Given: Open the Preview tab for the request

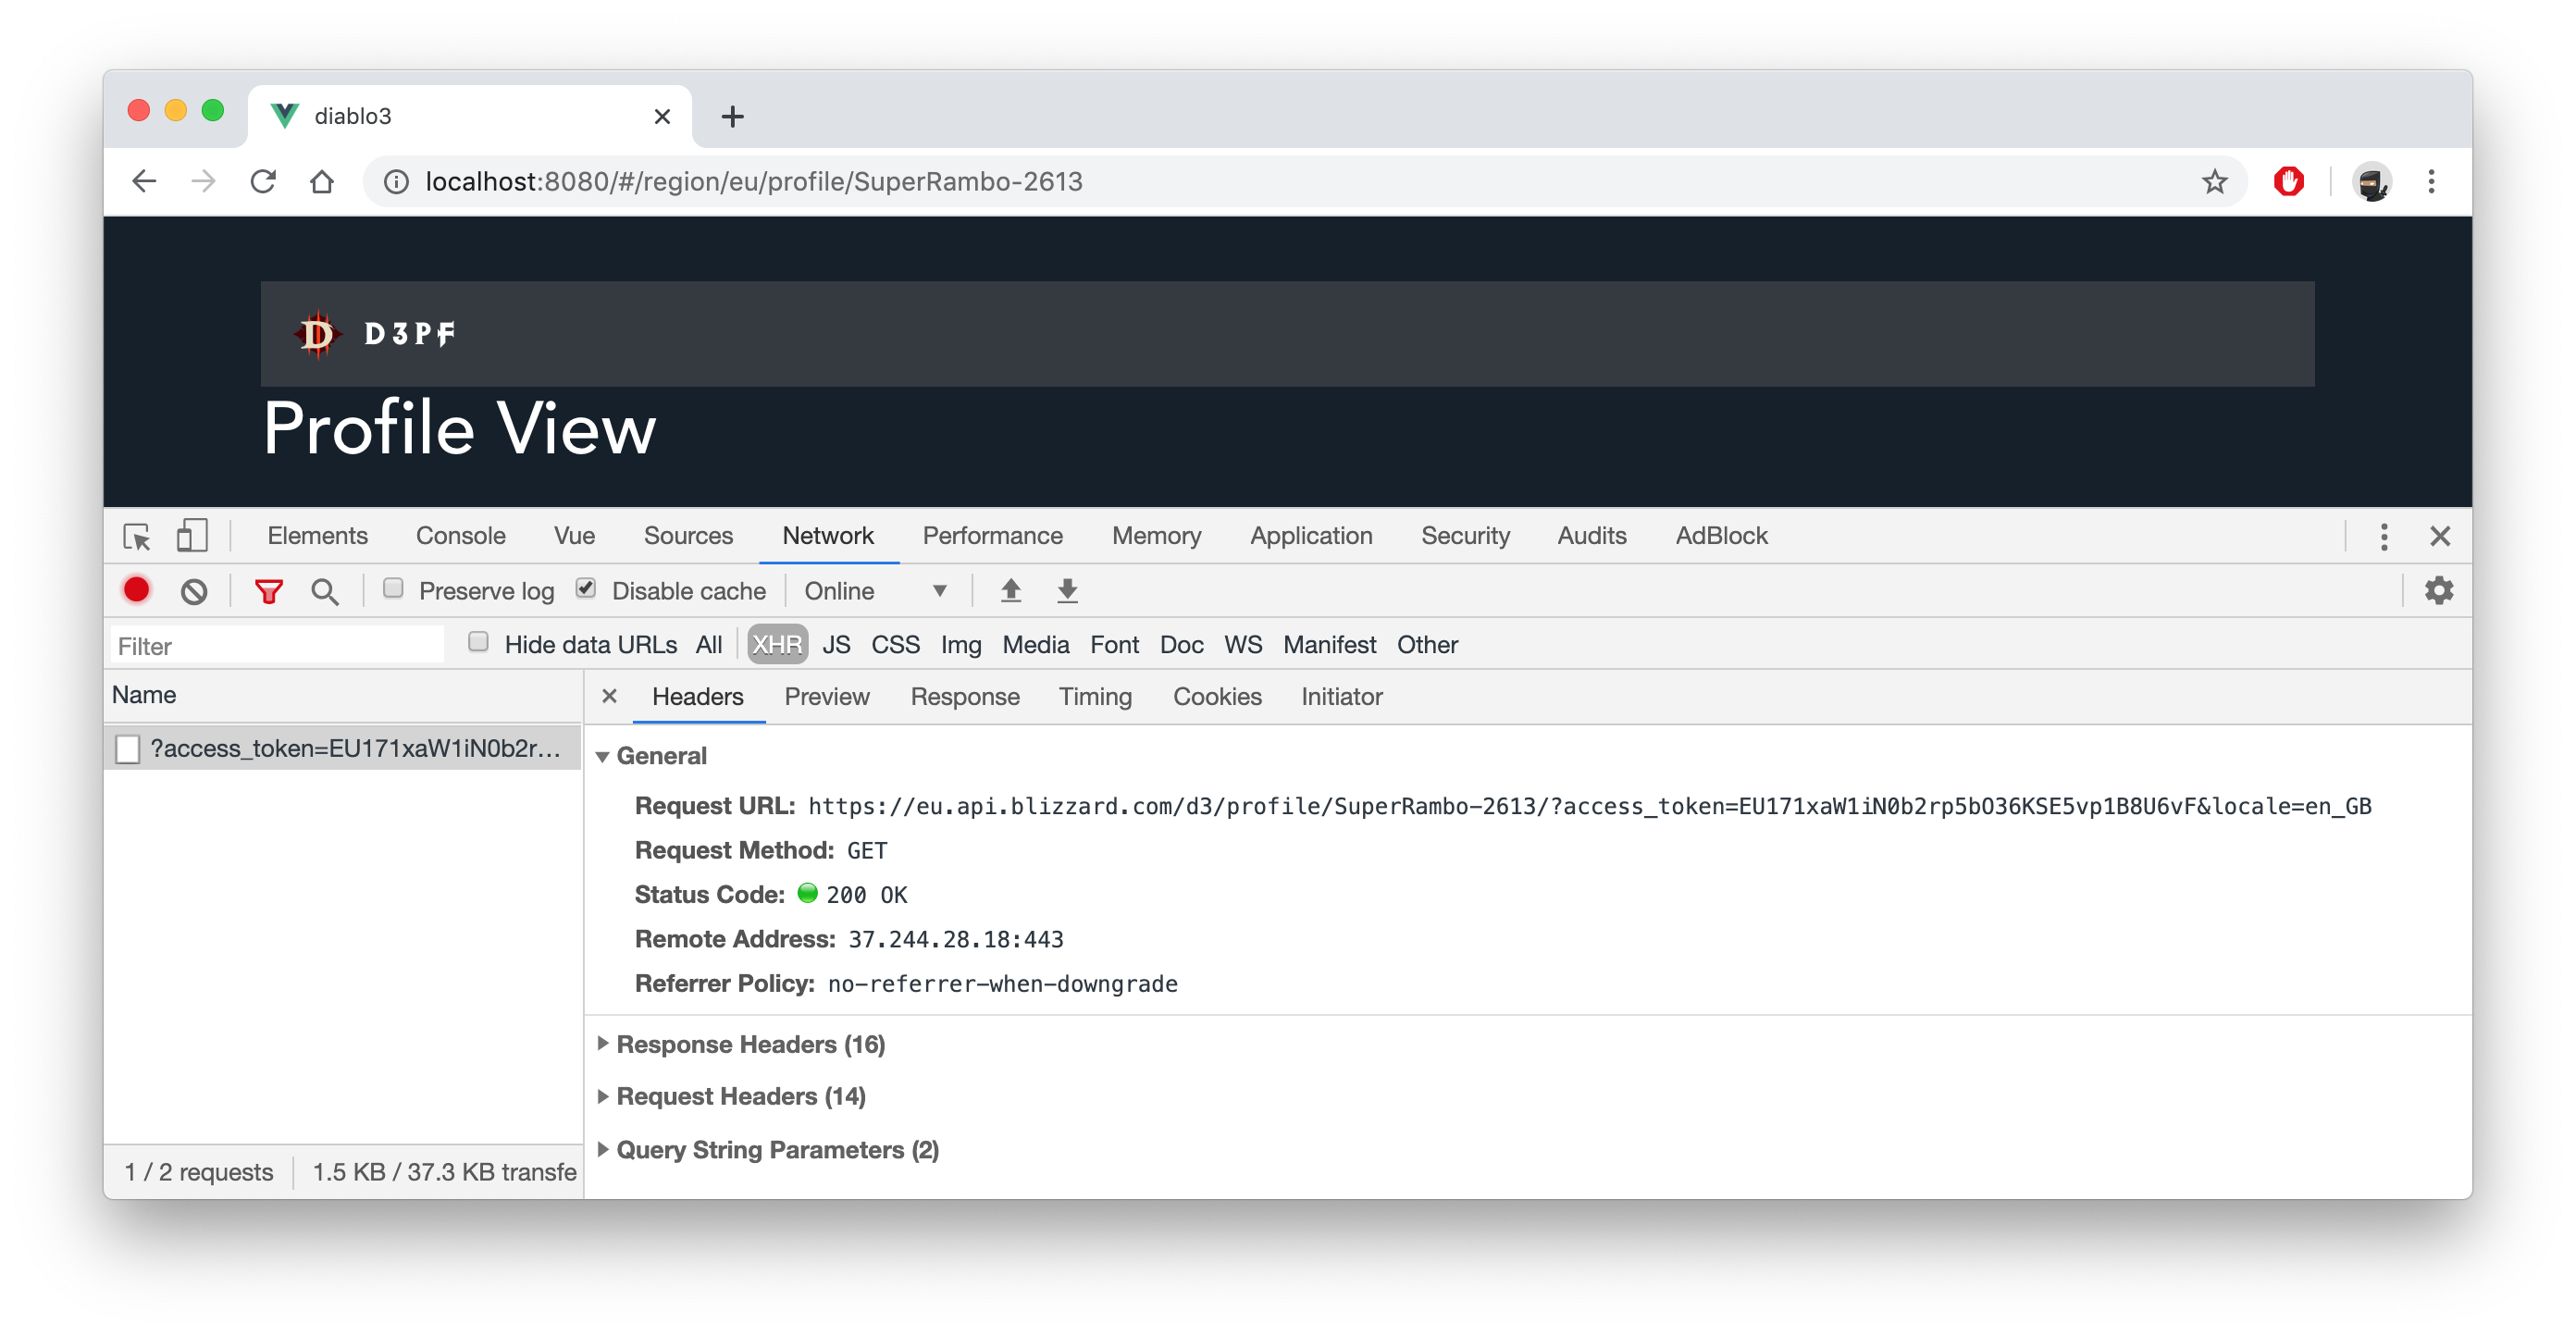Looking at the screenshot, I should pos(826,697).
